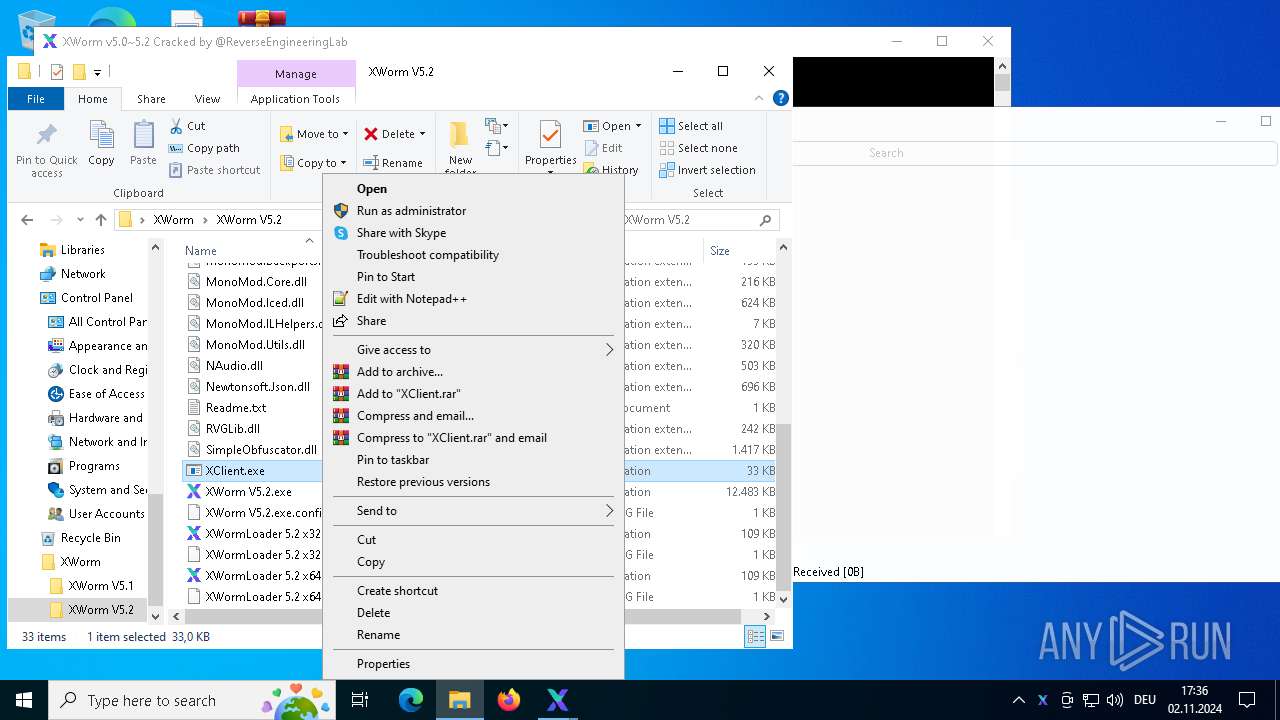The image size is (1280, 720).
Task: Choose Create shortcut in context menu
Action: coord(473,591)
